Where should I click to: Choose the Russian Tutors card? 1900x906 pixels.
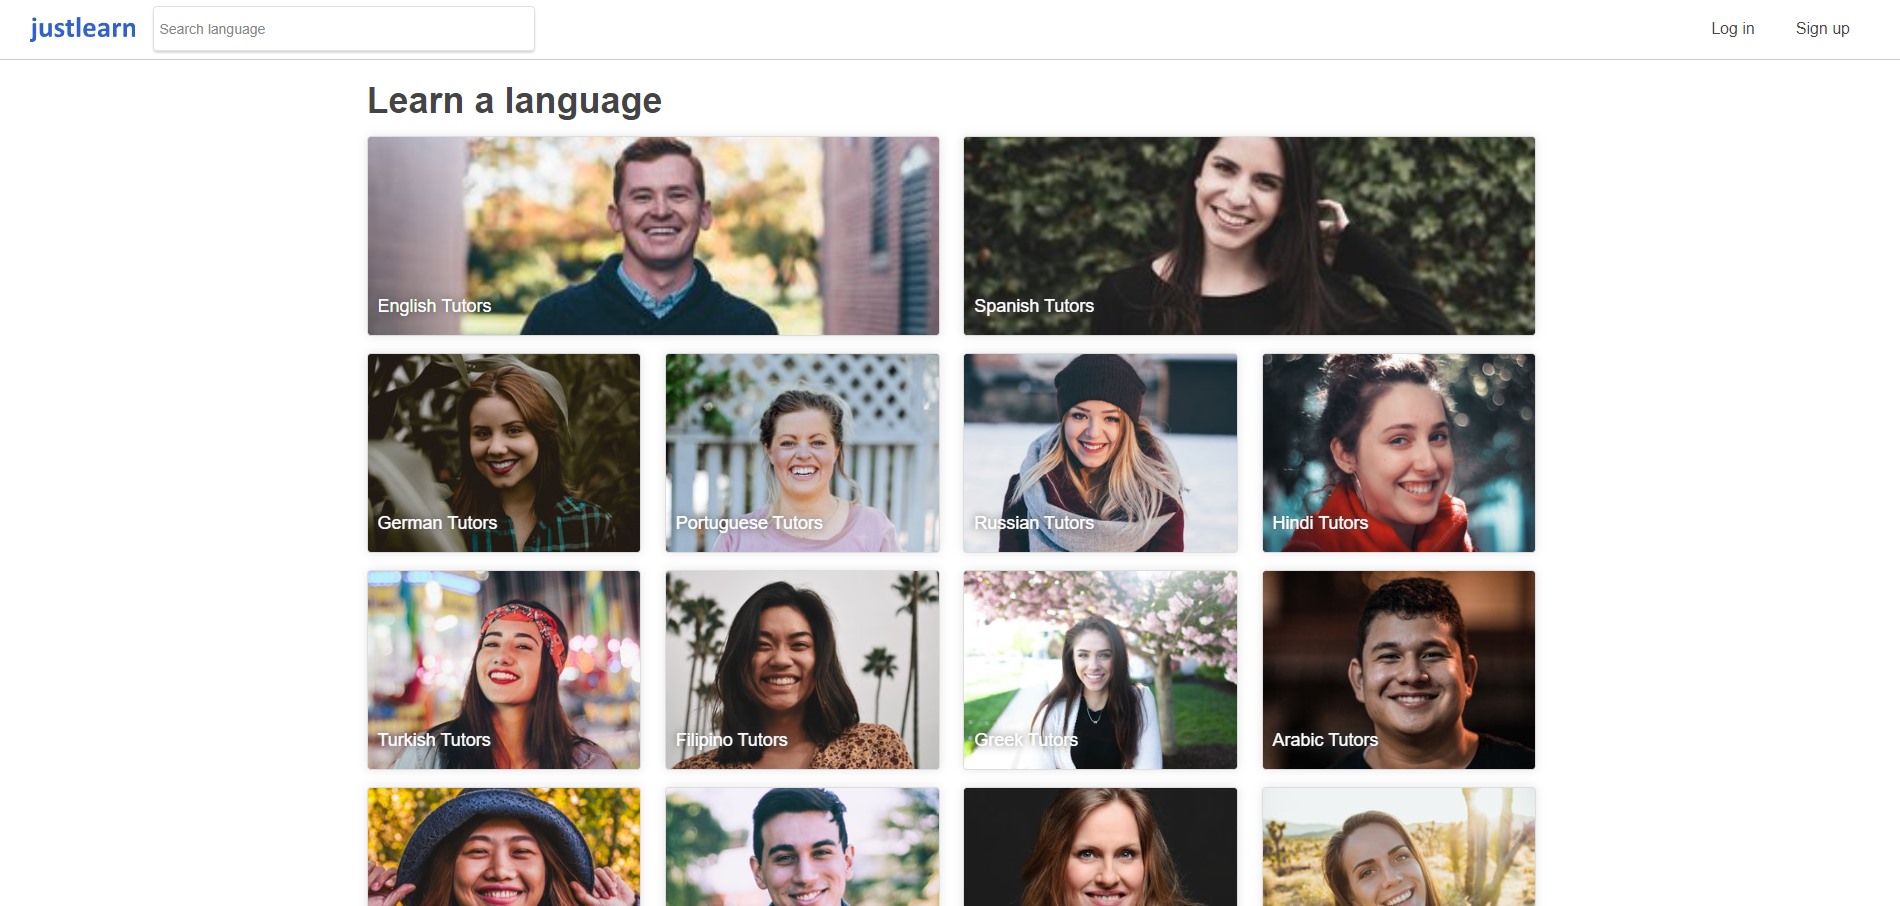1100,453
